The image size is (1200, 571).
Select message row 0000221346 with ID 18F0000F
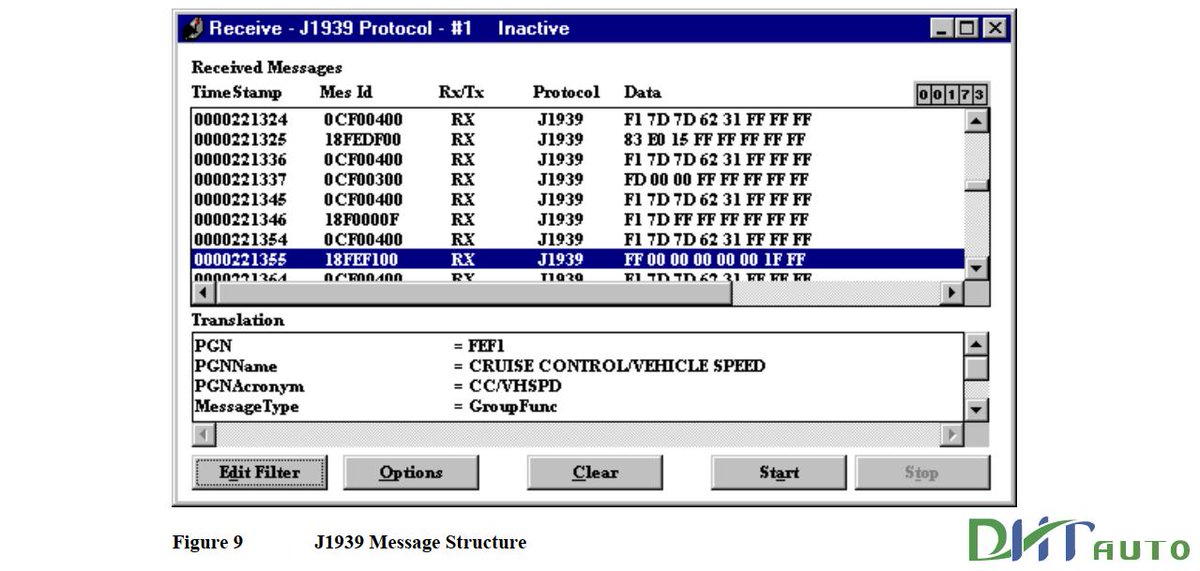point(578,219)
